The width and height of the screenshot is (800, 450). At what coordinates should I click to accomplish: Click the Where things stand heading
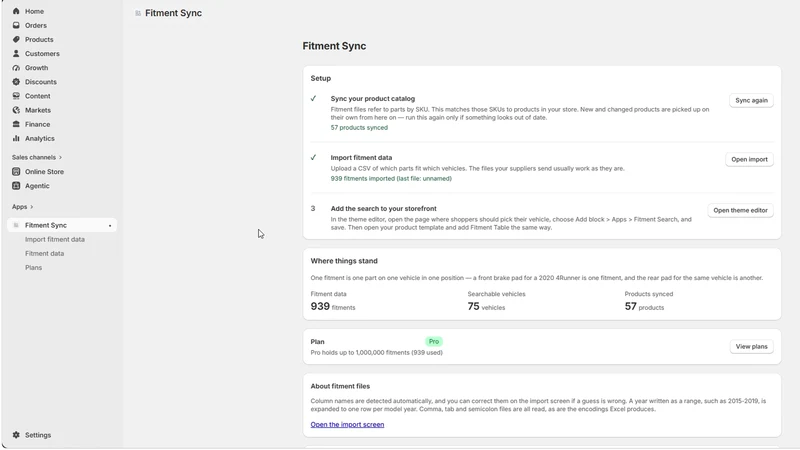coord(344,261)
